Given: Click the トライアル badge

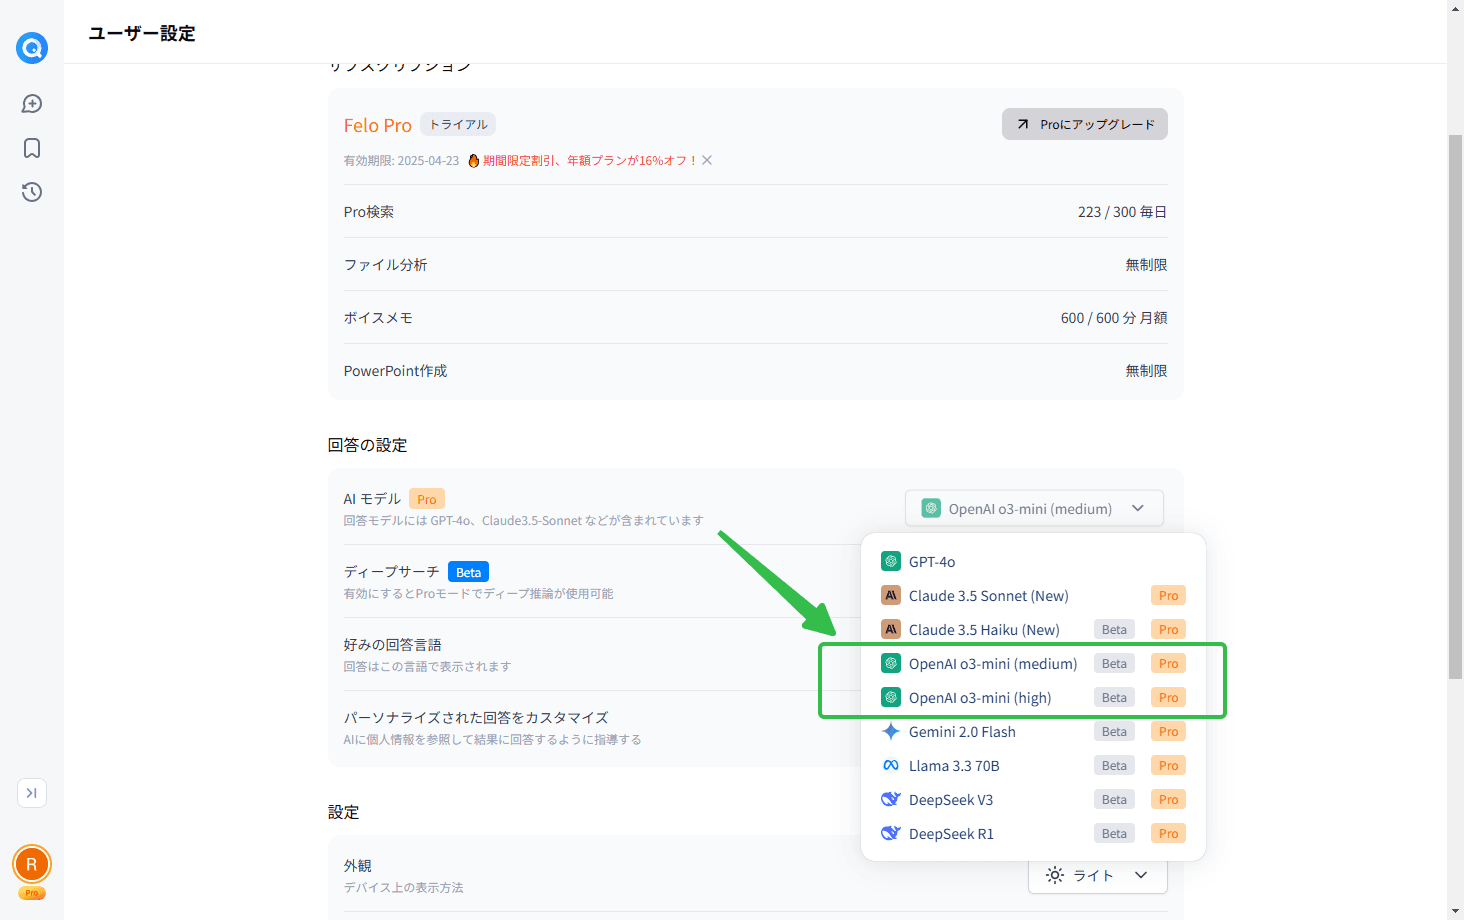Looking at the screenshot, I should 458,124.
